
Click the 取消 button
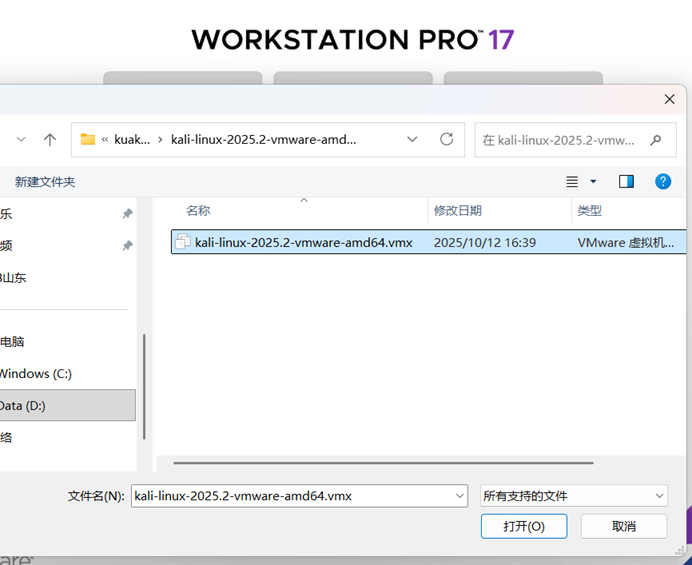(x=624, y=526)
